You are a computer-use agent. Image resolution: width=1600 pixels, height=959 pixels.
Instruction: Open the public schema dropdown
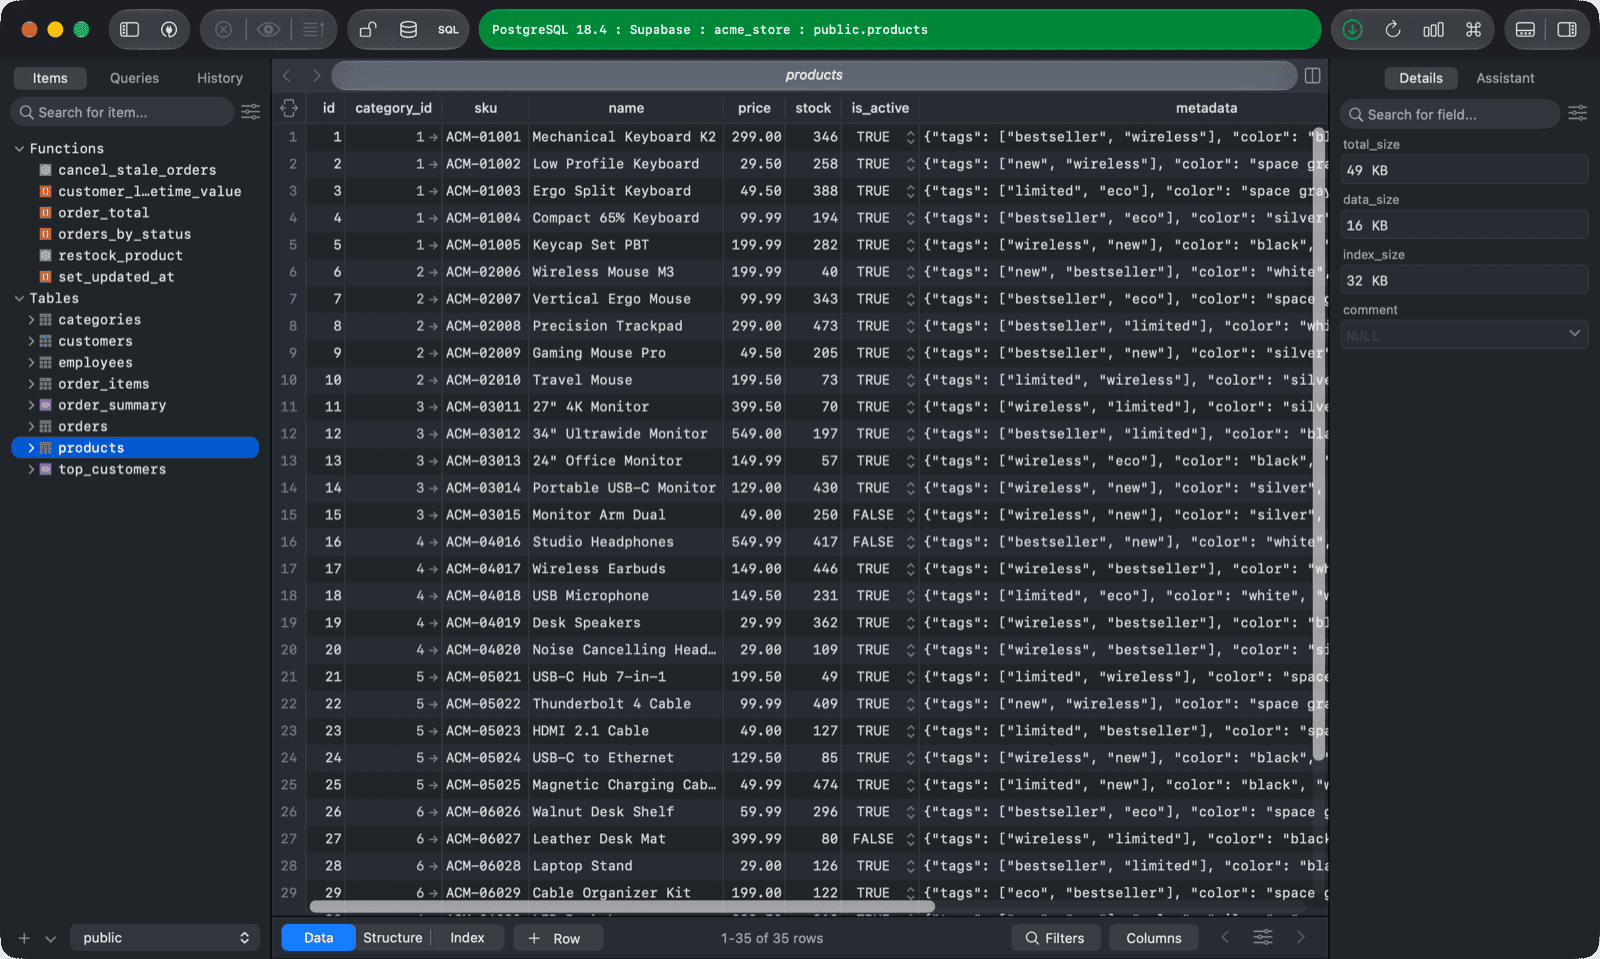pos(165,938)
